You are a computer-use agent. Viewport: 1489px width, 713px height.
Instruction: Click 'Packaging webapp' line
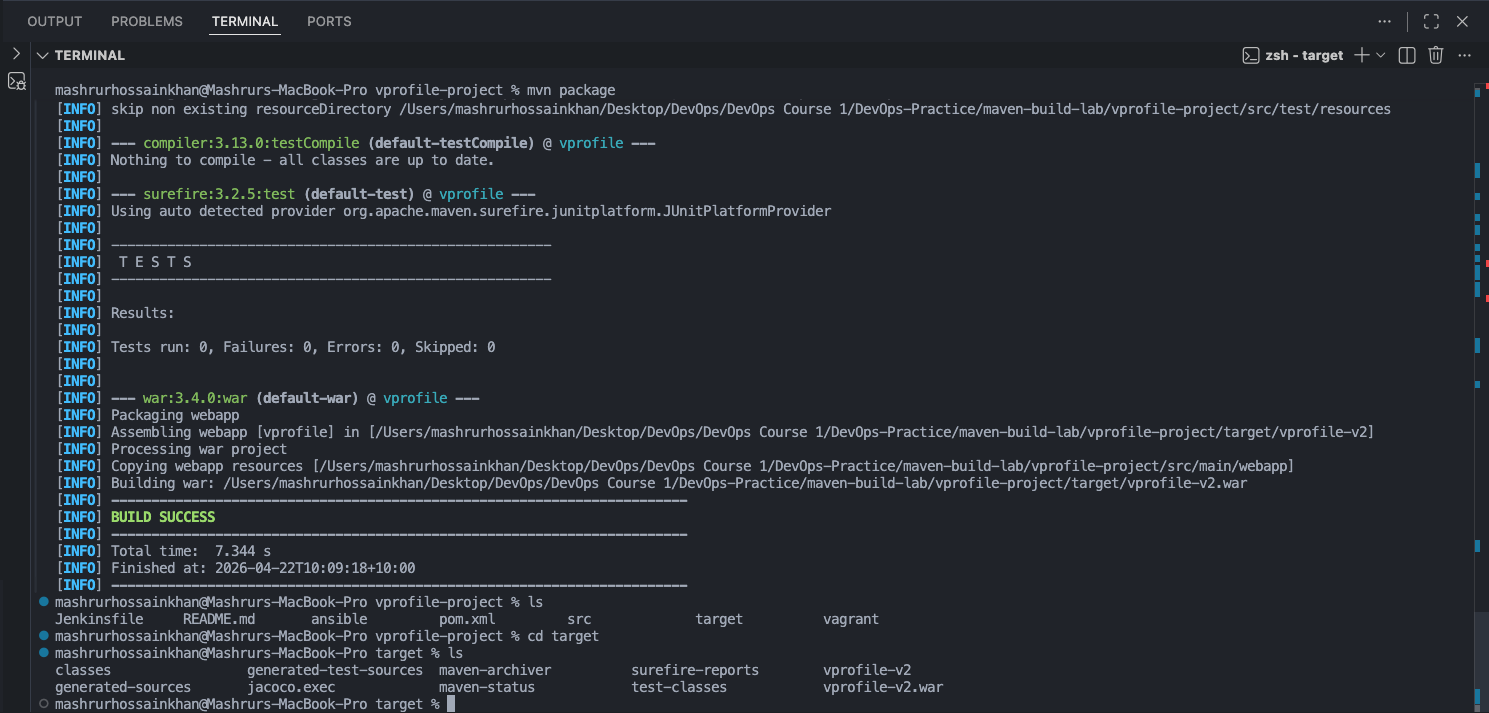click(x=175, y=415)
